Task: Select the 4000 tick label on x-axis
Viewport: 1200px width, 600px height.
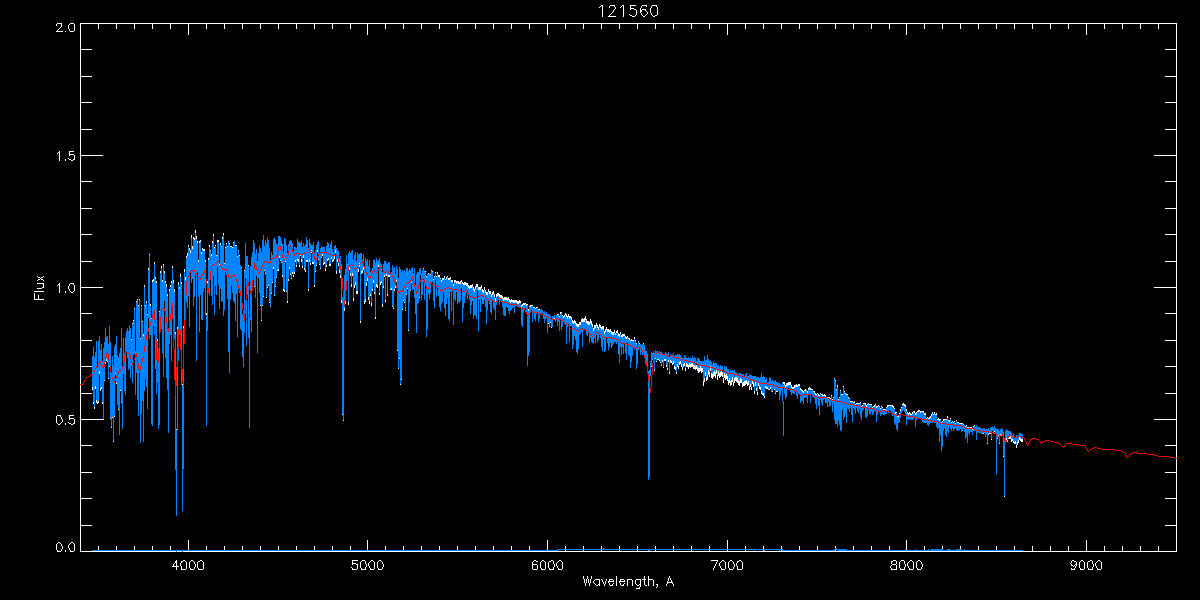Action: 188,563
